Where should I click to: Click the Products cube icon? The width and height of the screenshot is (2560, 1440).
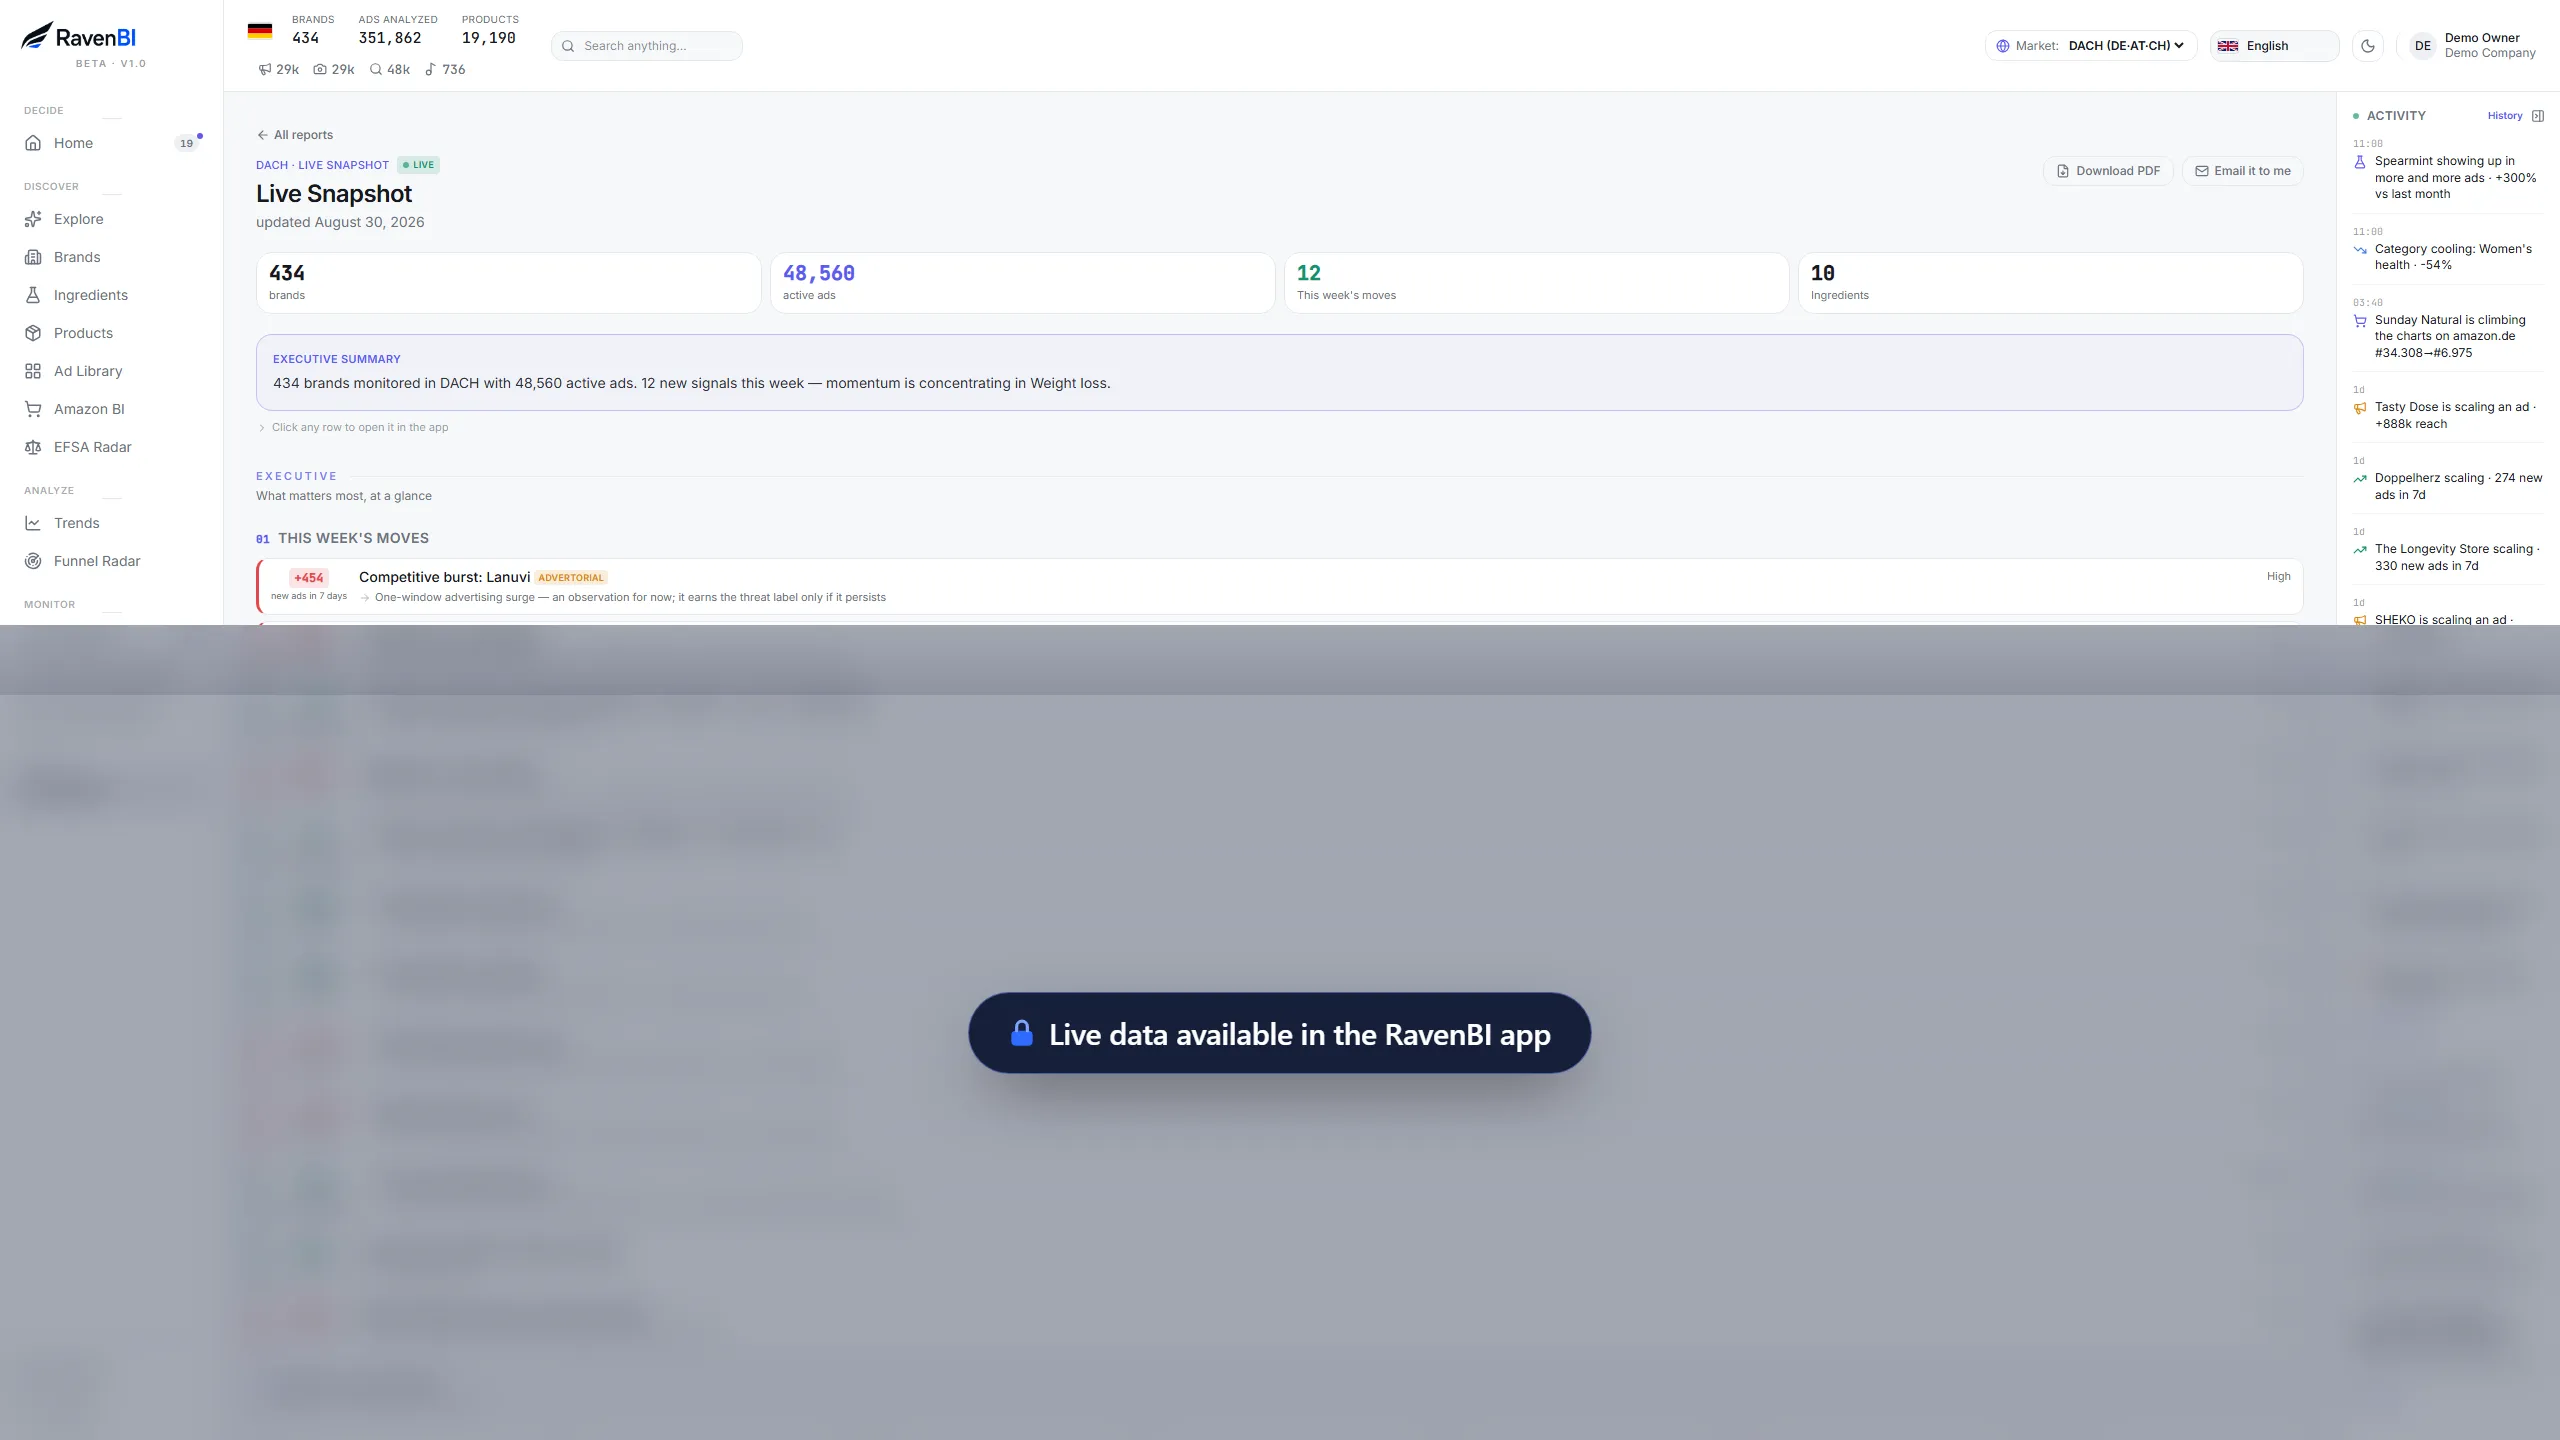[x=33, y=333]
